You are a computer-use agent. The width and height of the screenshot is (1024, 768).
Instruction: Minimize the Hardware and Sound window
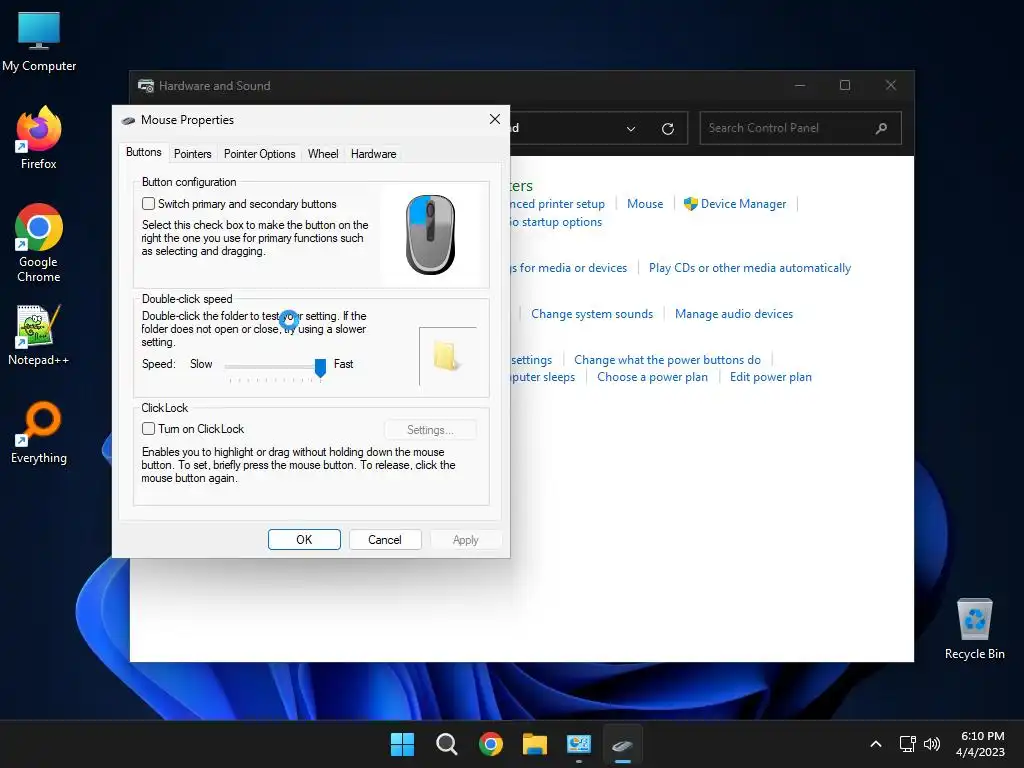point(800,86)
